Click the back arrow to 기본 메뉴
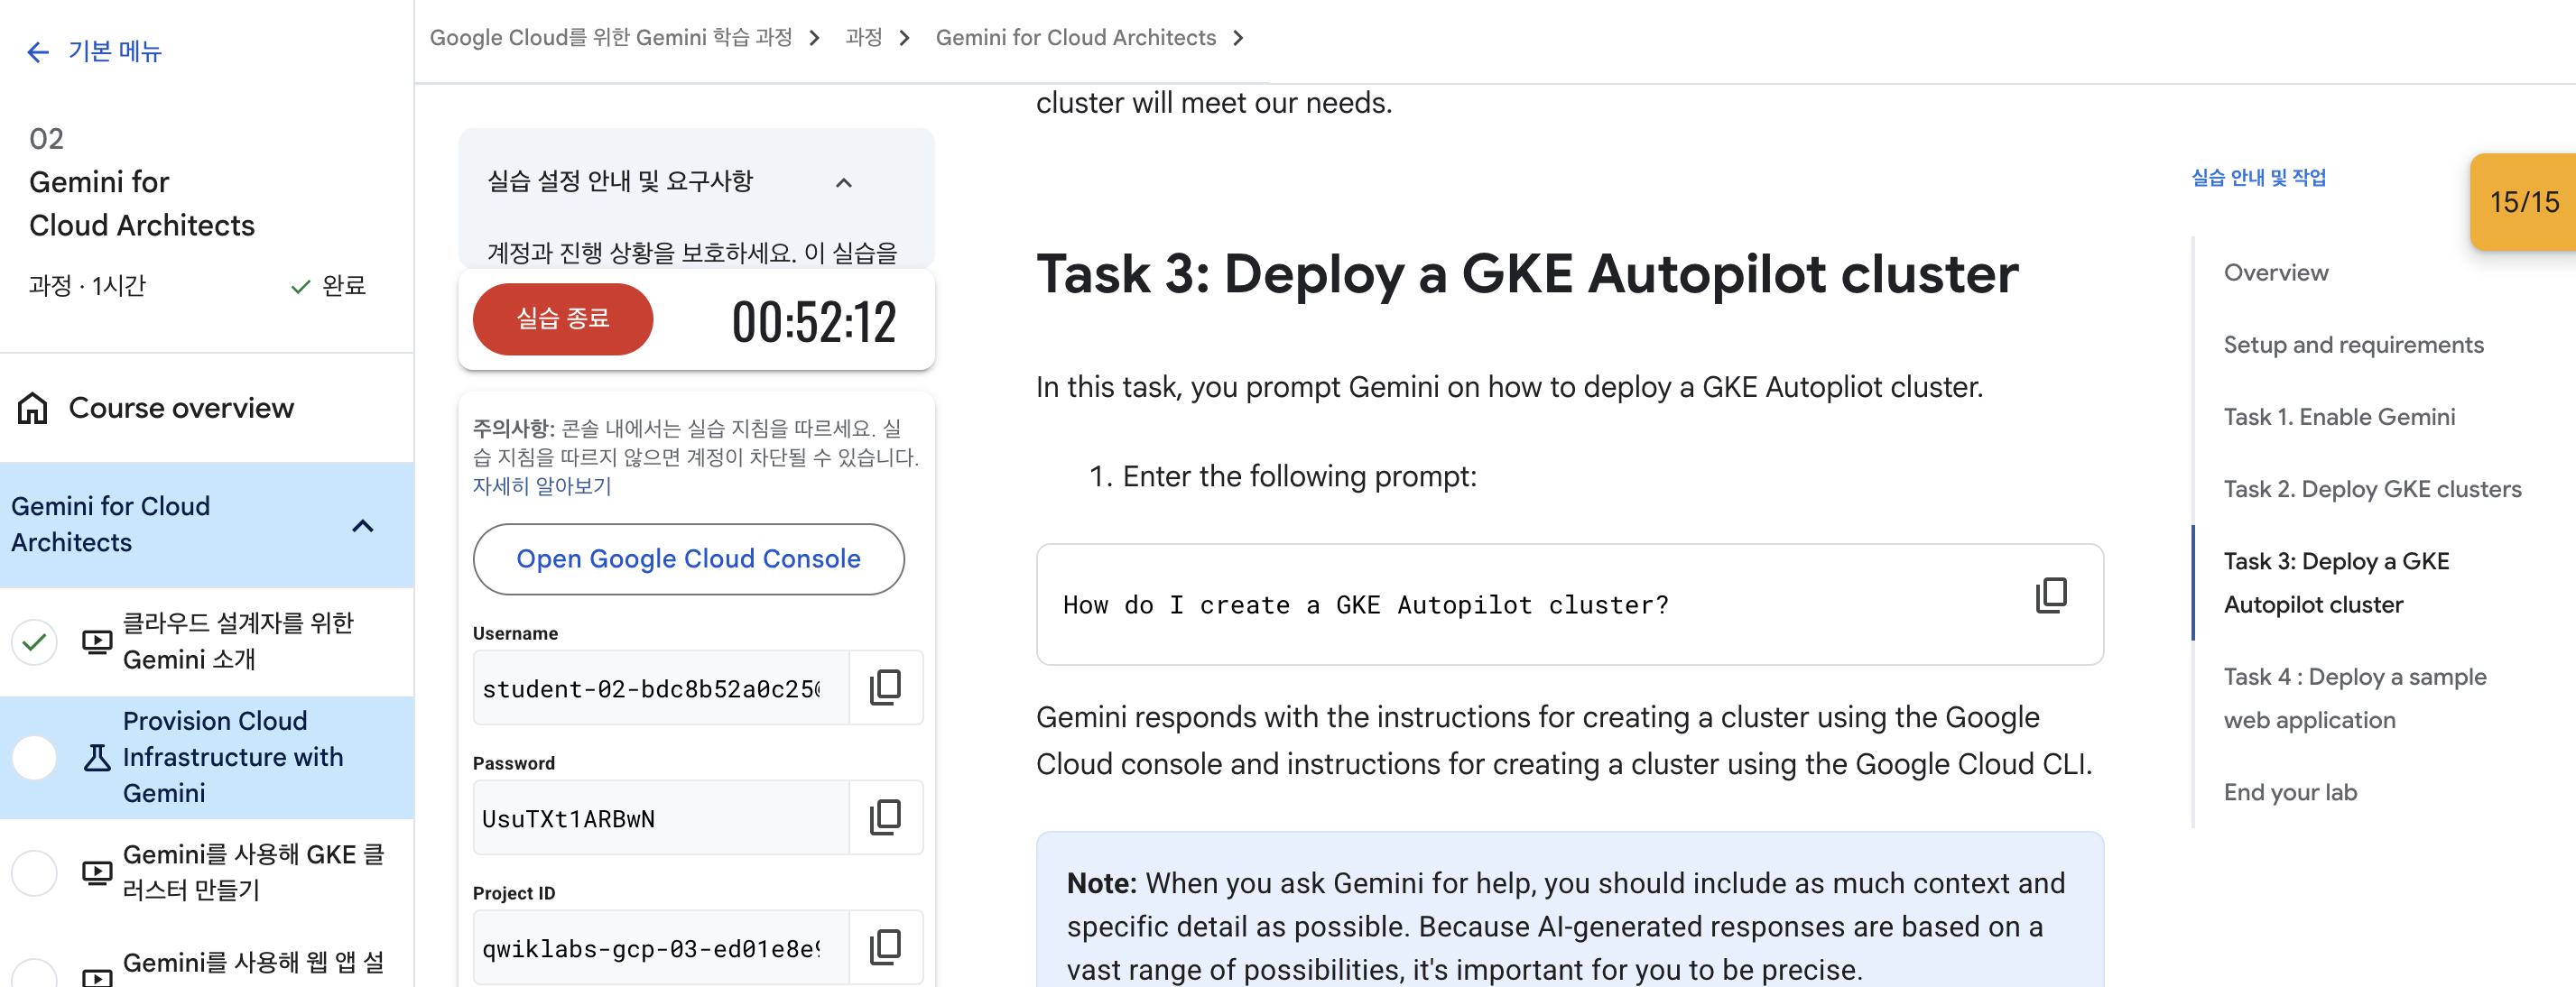Viewport: 2576px width, 987px height. pos(38,52)
